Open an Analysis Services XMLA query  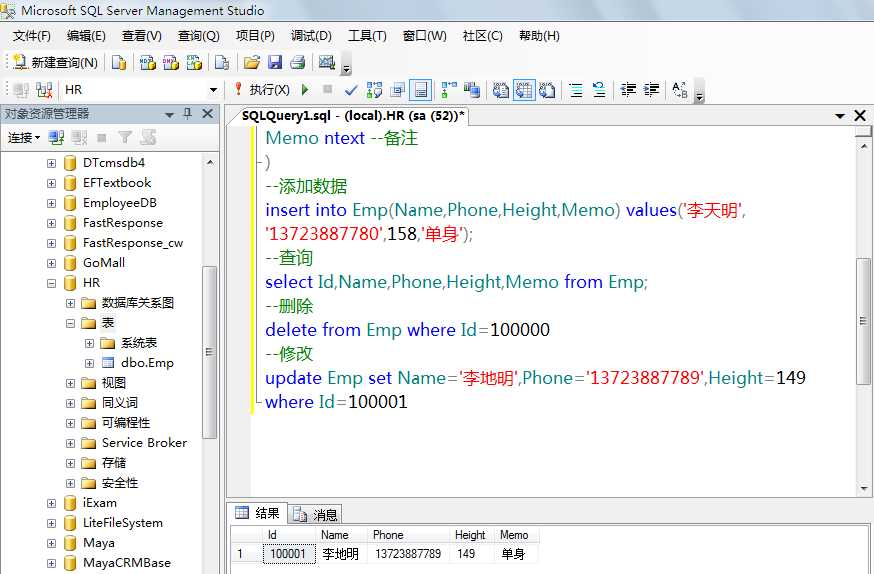pyautogui.click(x=193, y=62)
